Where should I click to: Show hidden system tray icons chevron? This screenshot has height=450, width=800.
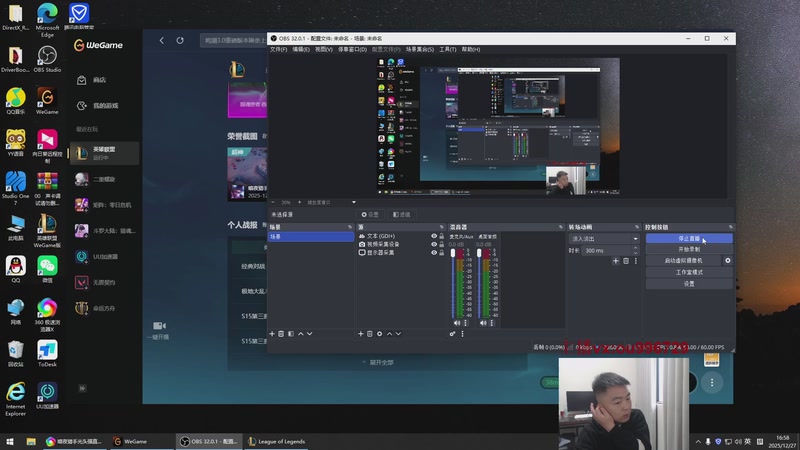[698, 442]
